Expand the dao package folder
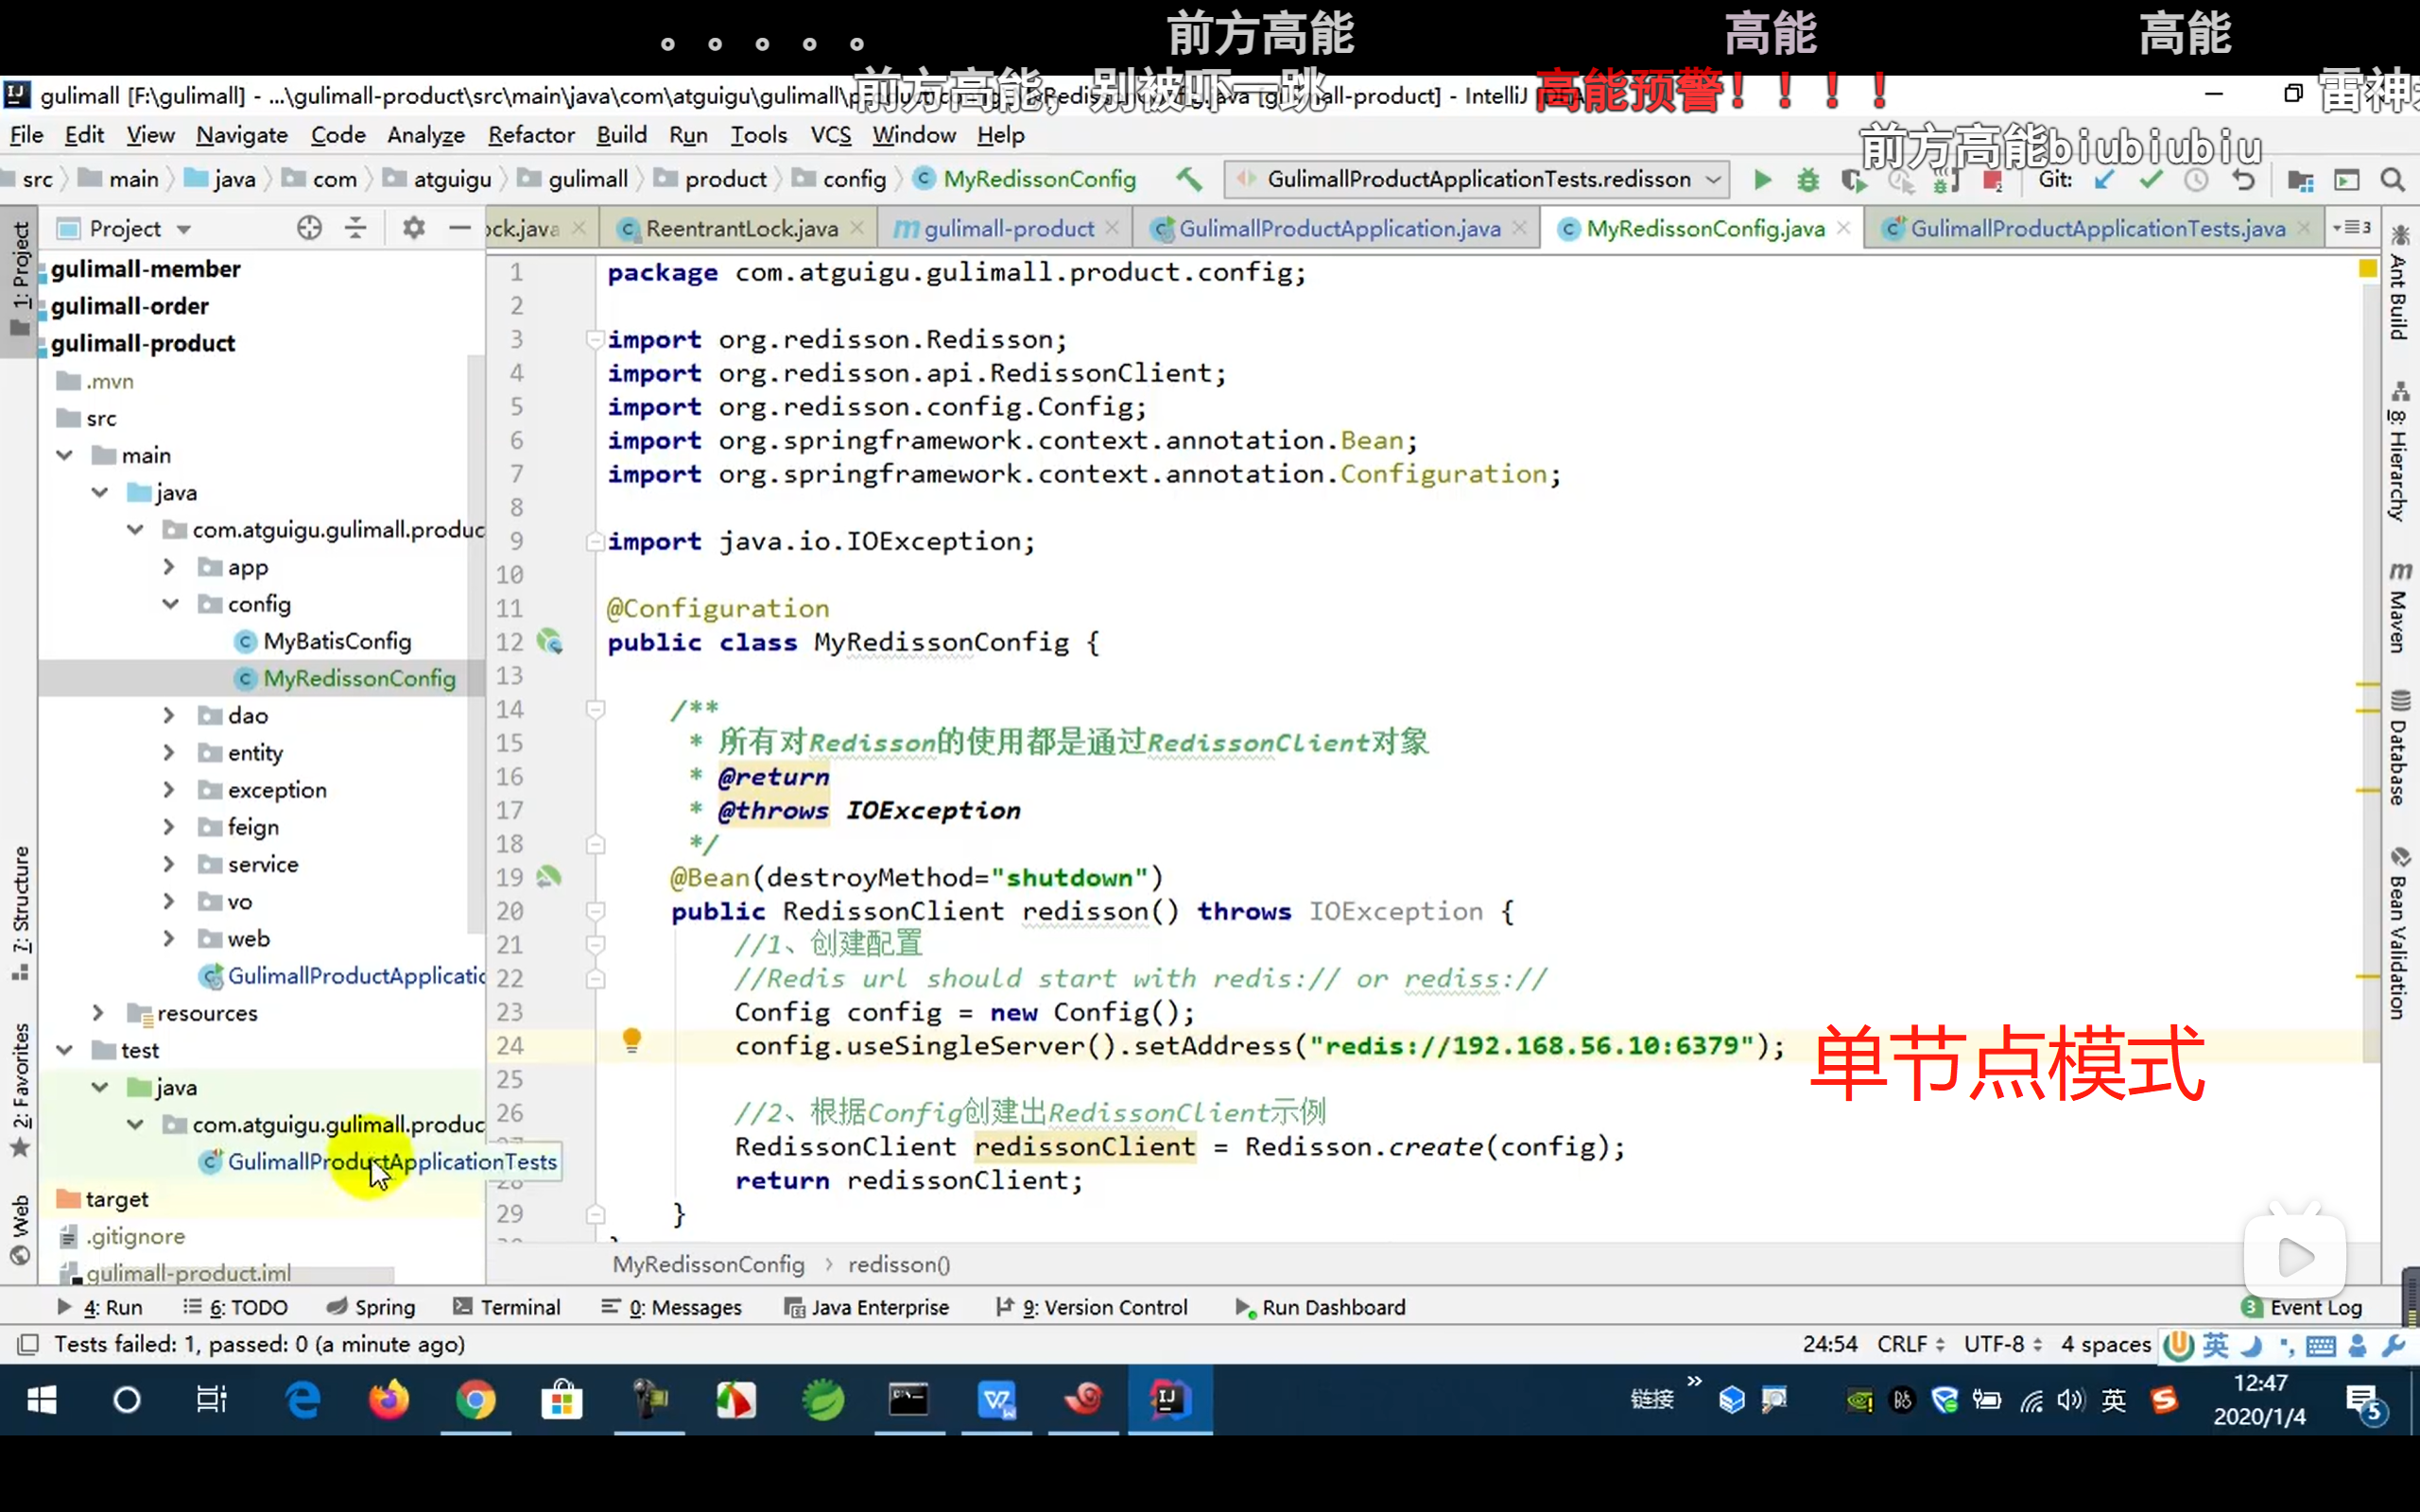 (x=169, y=715)
